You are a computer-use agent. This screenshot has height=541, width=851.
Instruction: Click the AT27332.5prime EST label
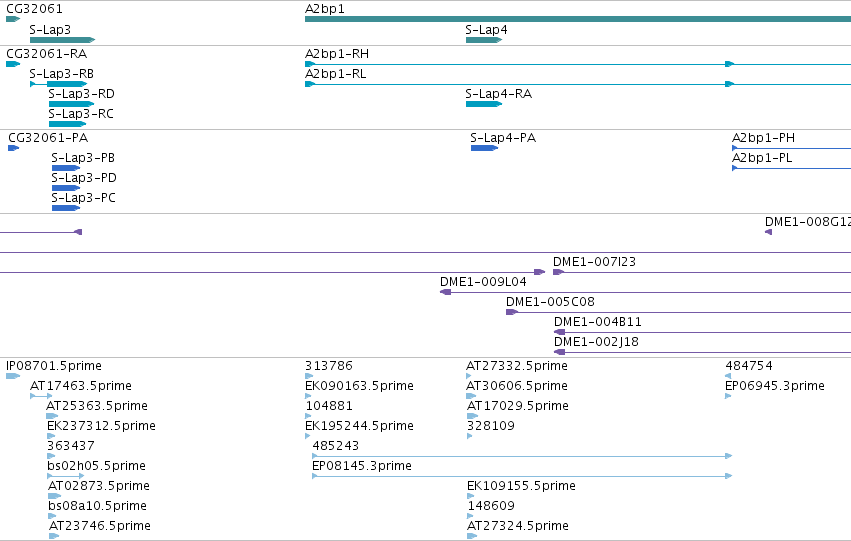tap(517, 366)
